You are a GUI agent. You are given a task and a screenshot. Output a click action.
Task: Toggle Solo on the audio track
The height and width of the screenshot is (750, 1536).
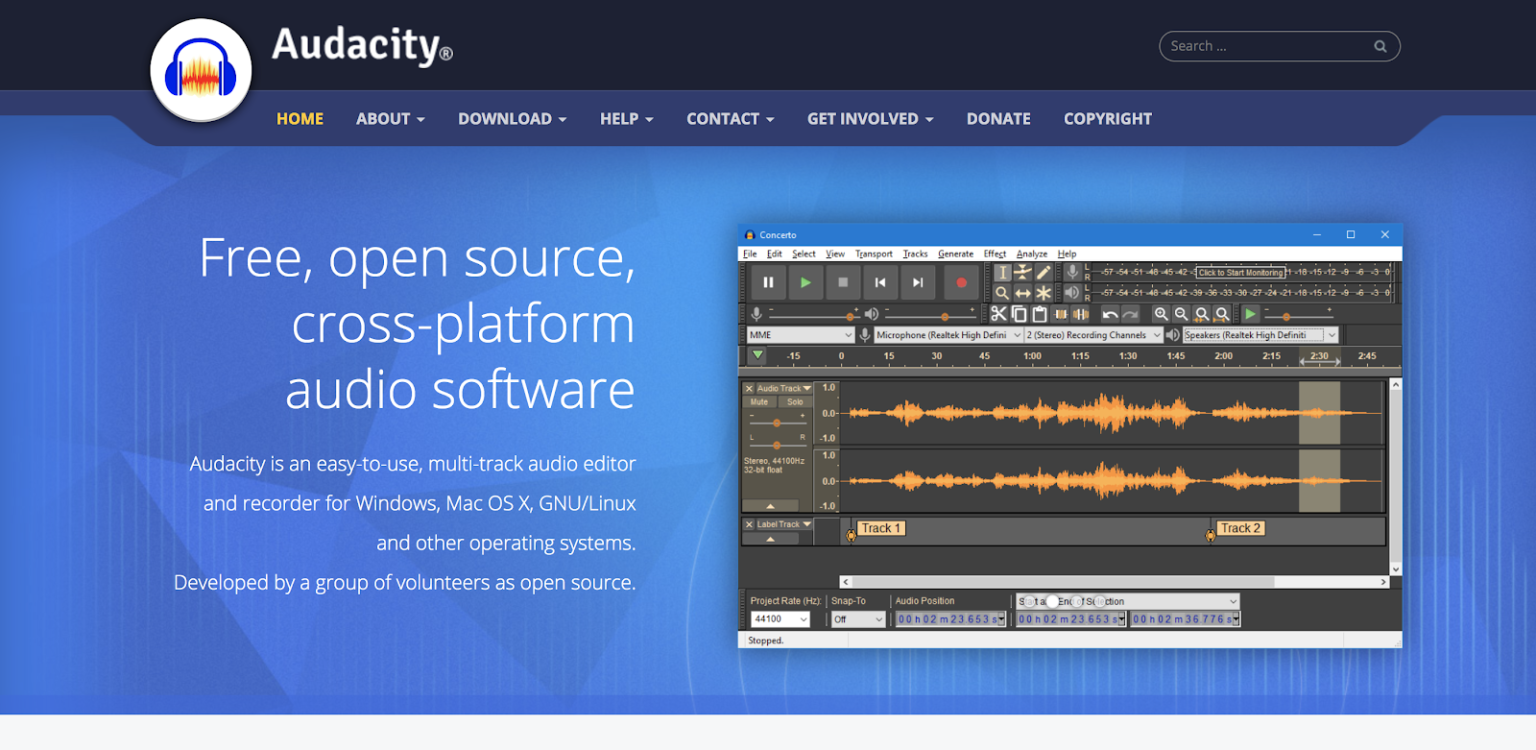click(x=795, y=402)
